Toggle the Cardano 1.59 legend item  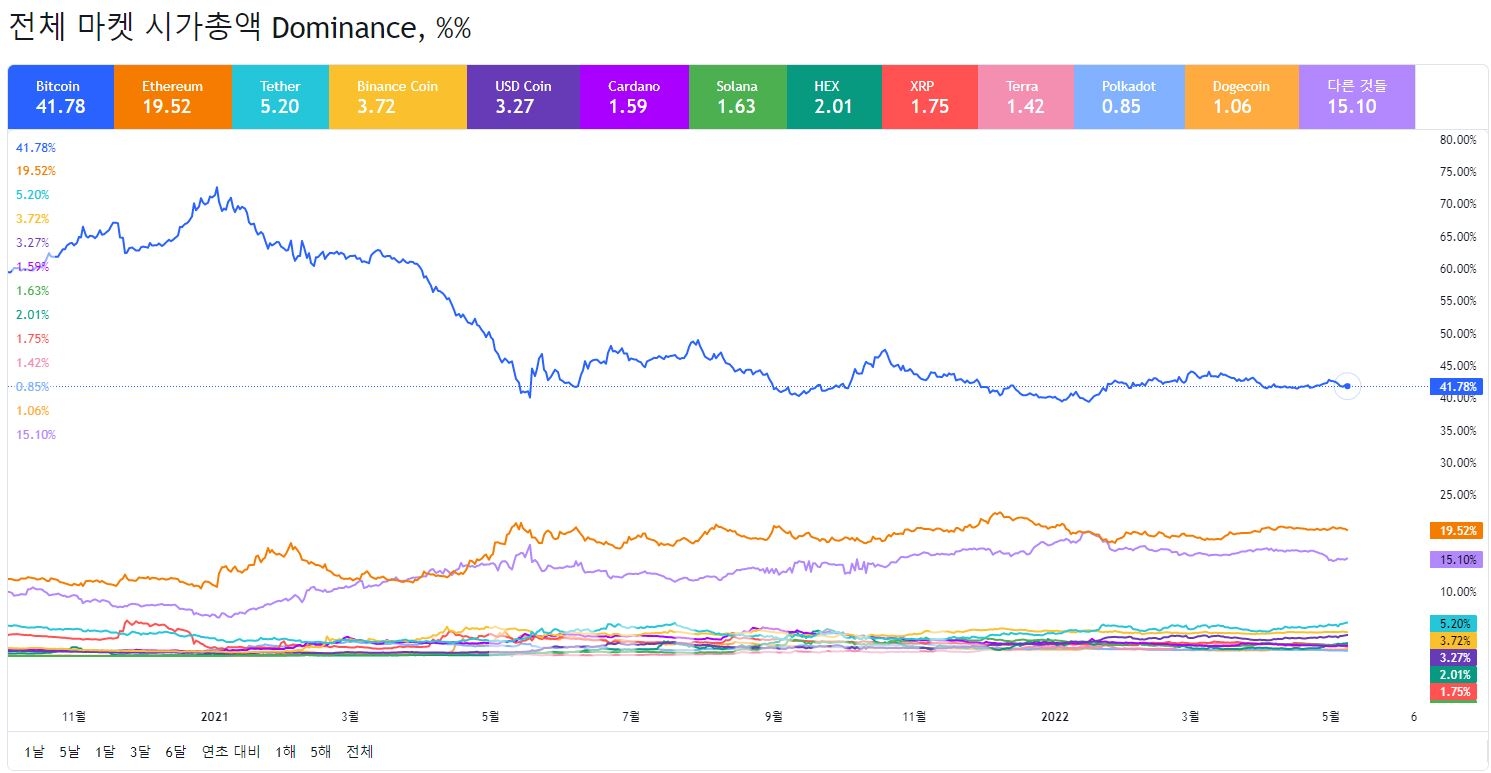(x=633, y=96)
